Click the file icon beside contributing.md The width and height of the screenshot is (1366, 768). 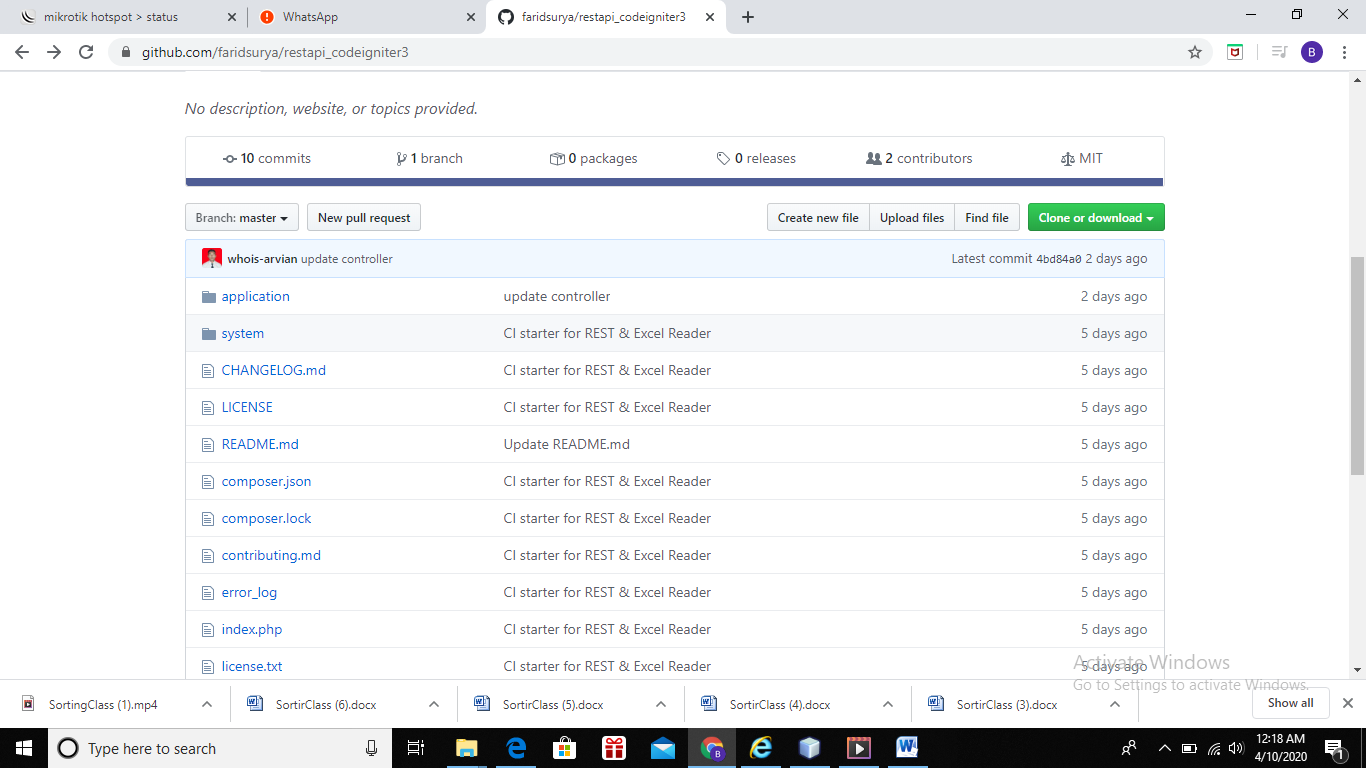208,556
